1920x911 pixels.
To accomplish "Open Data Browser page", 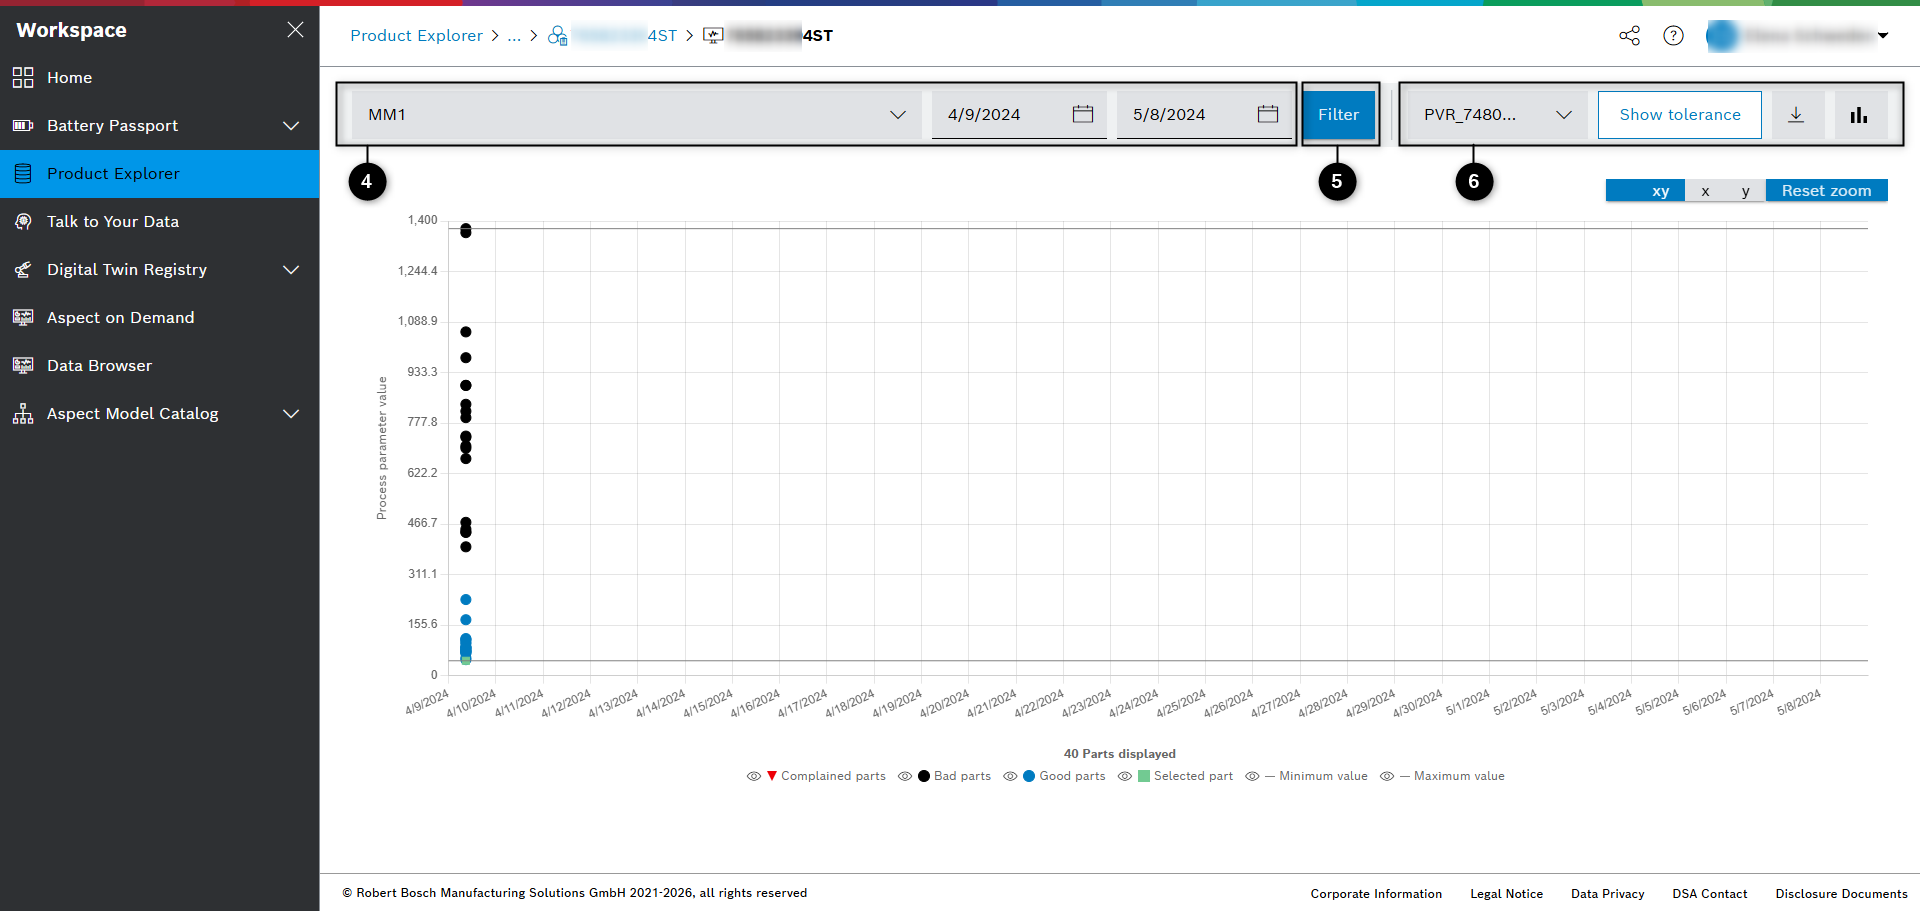I will click(x=160, y=365).
